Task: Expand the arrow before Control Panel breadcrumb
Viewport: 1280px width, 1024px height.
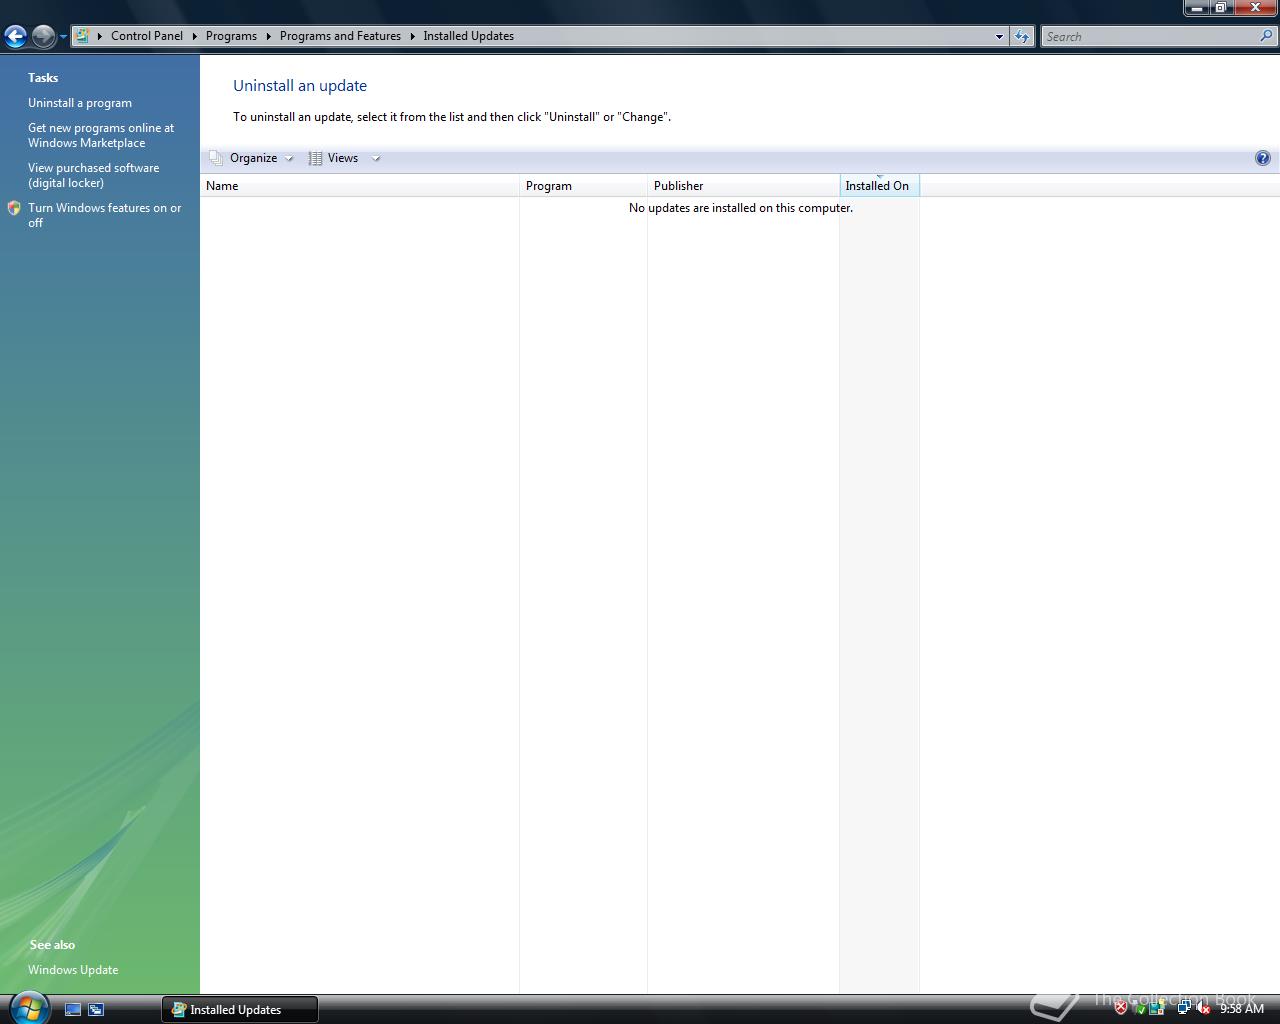Action: coord(100,36)
